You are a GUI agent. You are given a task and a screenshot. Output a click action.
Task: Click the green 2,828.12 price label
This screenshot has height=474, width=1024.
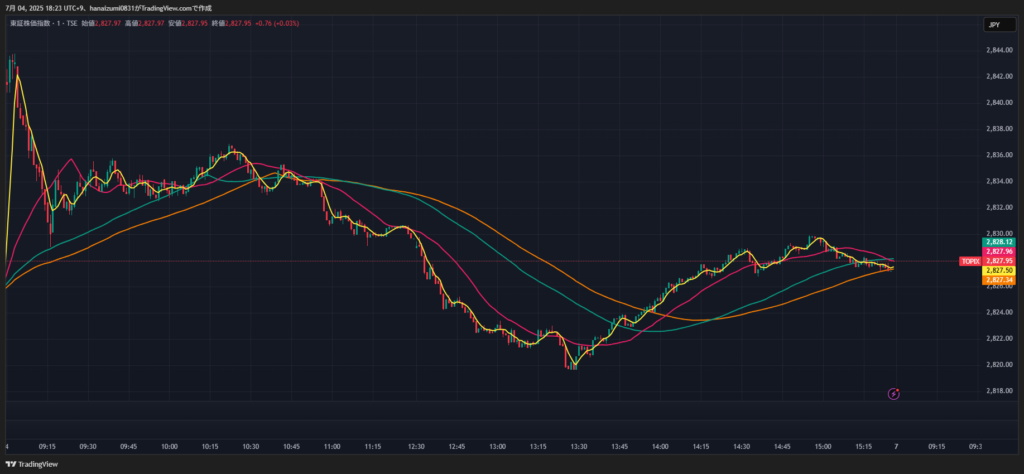(x=999, y=242)
